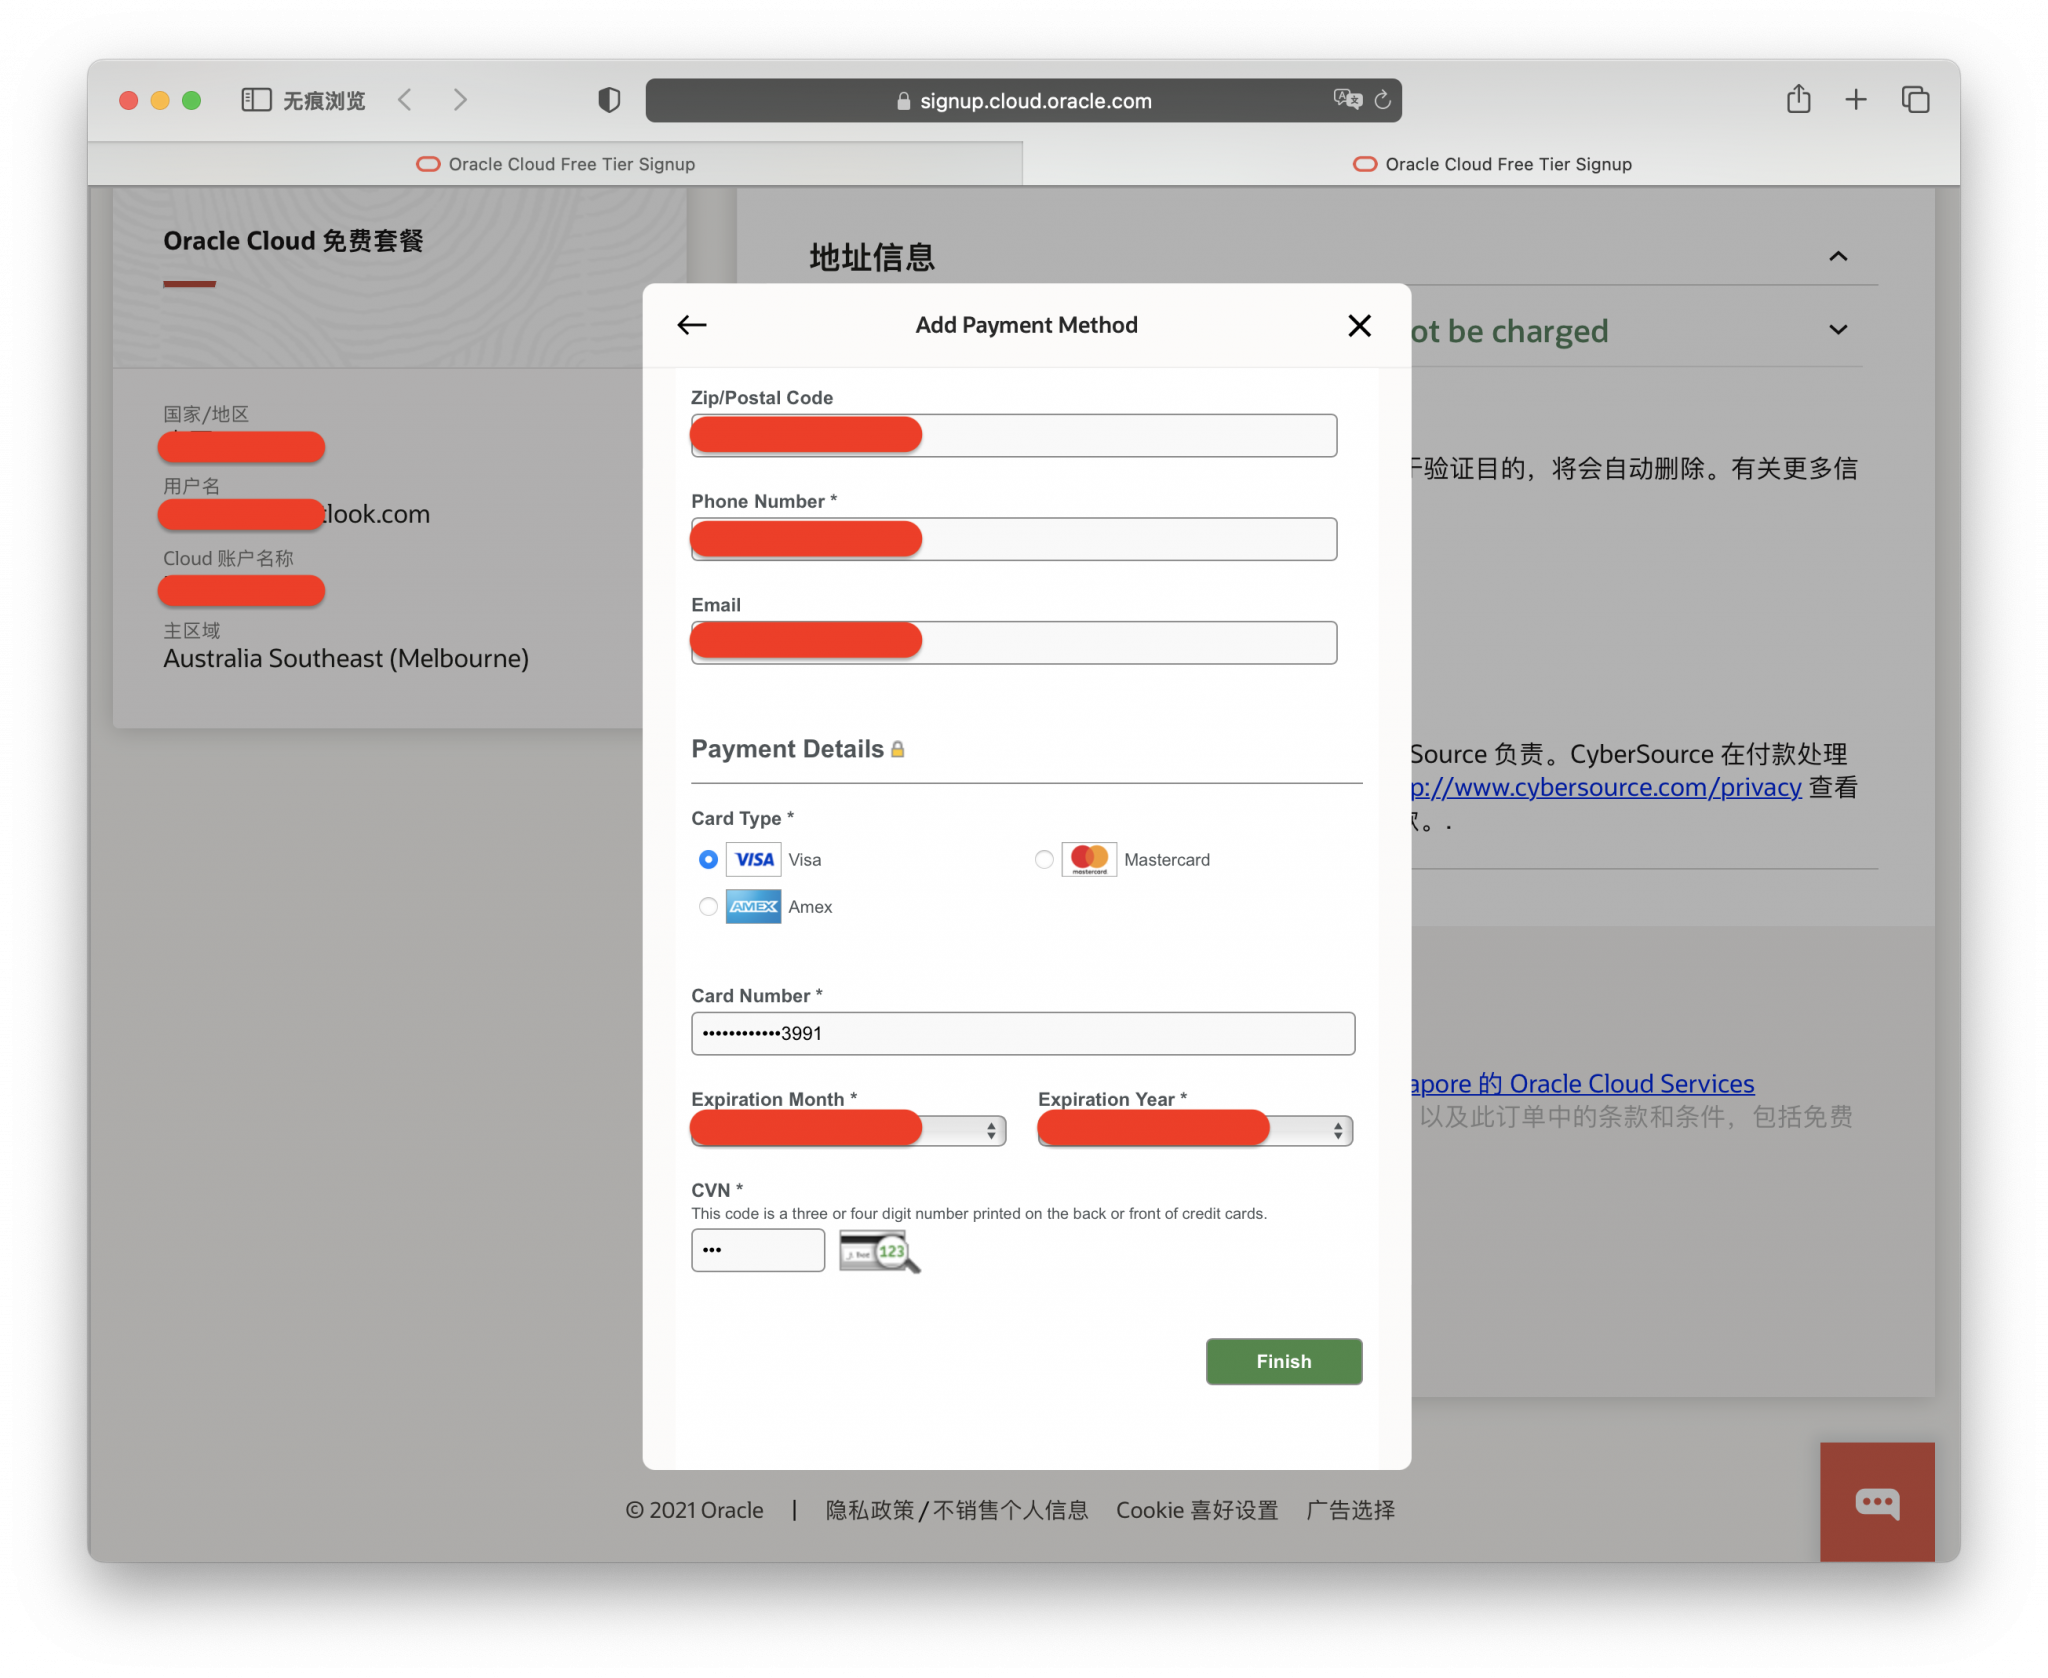Expand the 'be charged' section chevron
Viewport: 2048px width, 1678px height.
point(1838,329)
